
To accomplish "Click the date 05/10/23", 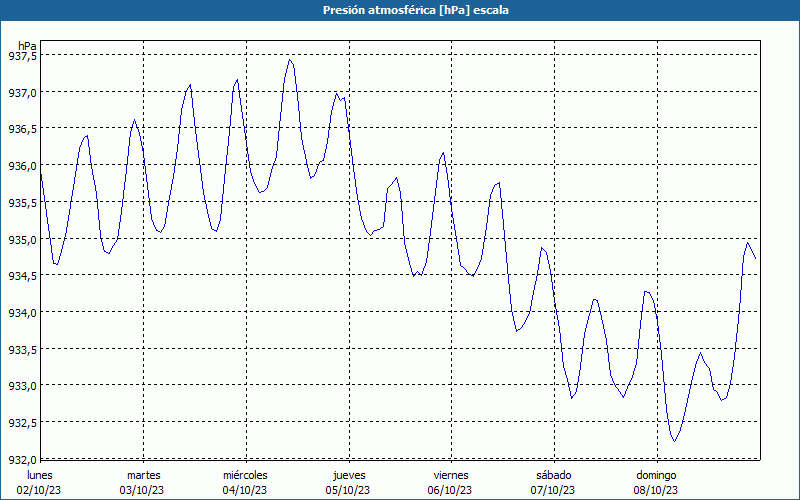I will 347,490.
